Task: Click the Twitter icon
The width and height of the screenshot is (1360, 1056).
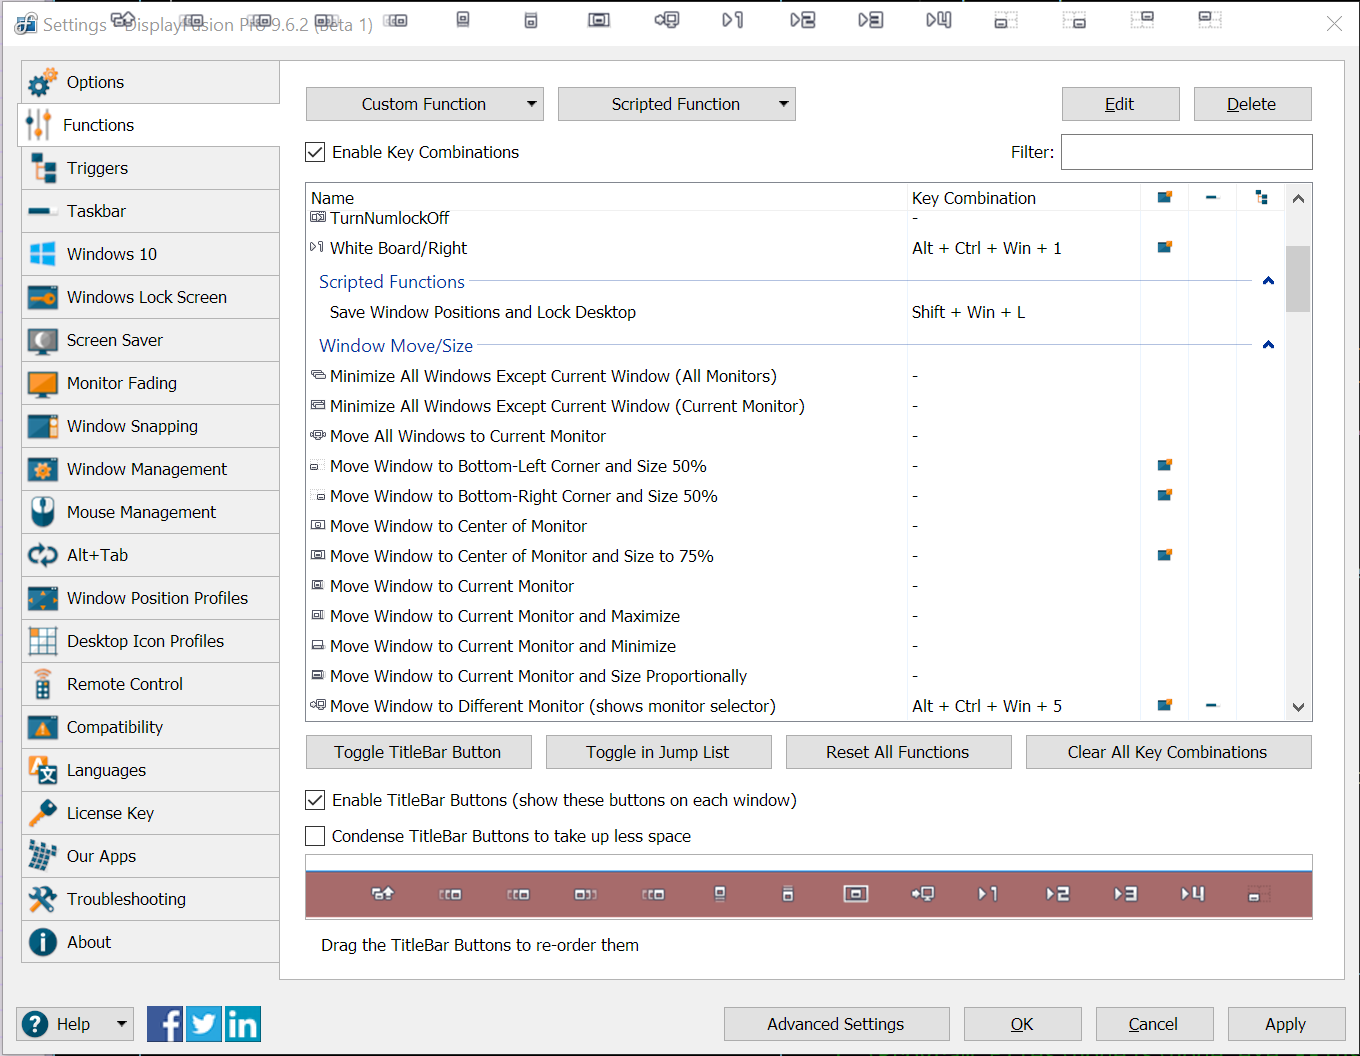Action: point(204,1024)
